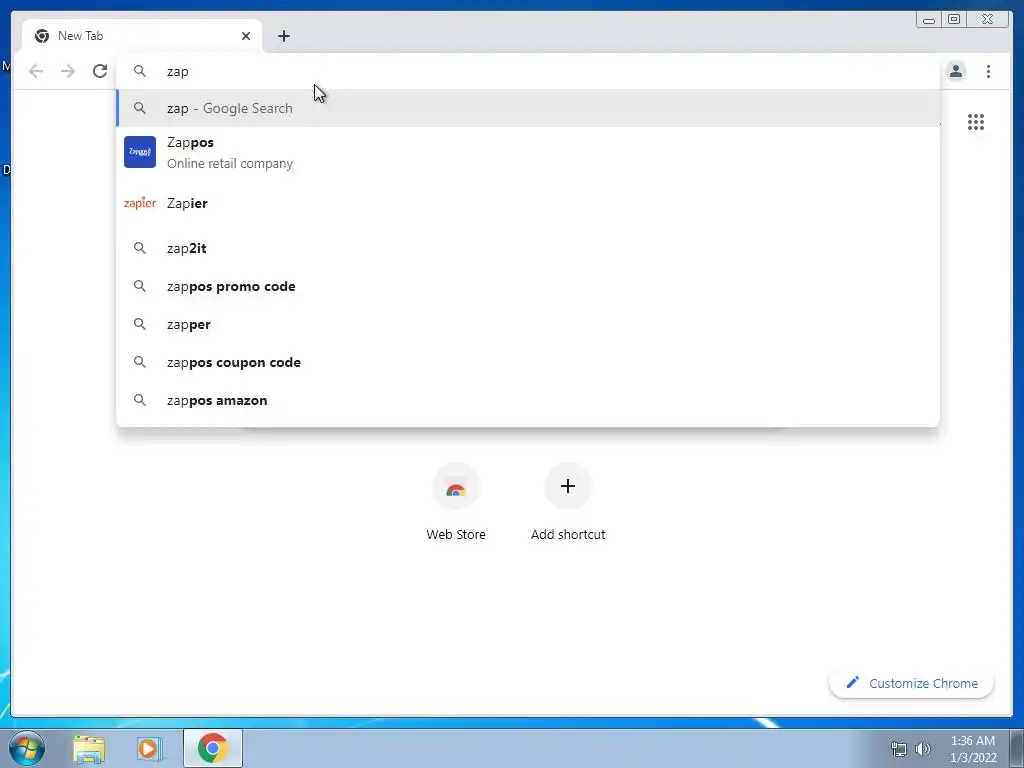Select the New Tab tab
This screenshot has width=1024, height=768.
click(x=142, y=36)
